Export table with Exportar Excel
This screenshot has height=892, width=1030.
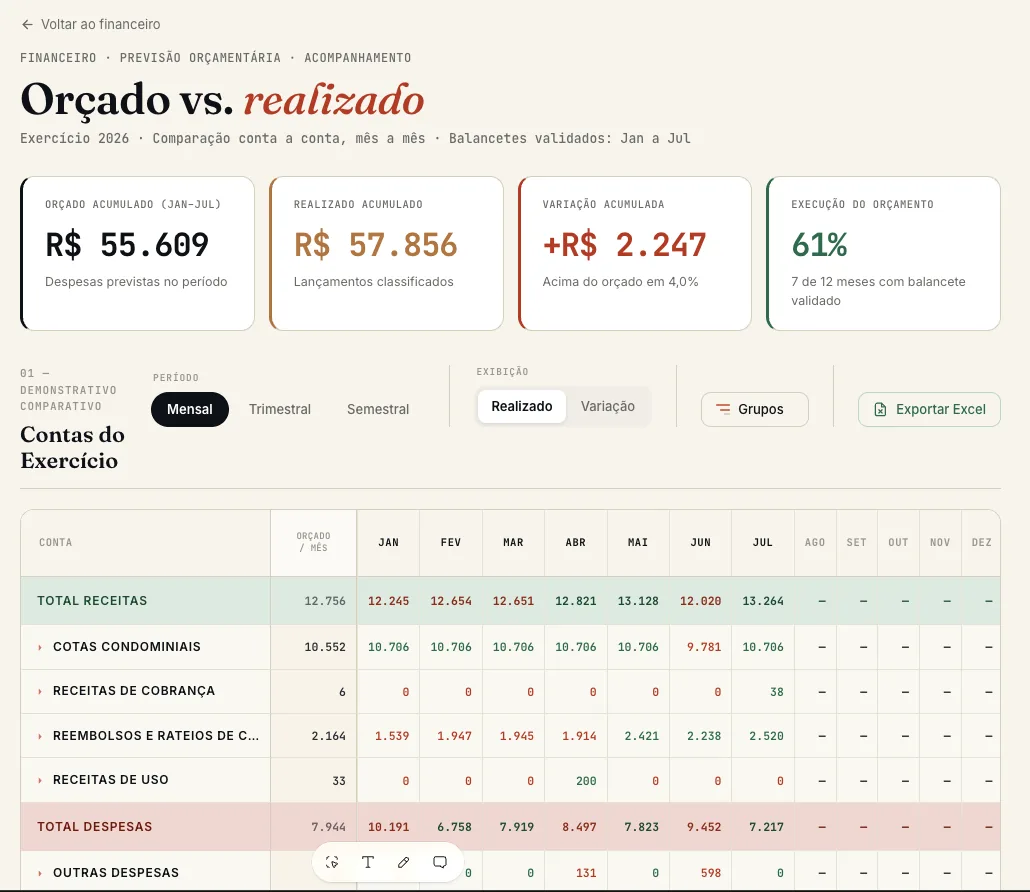929,409
